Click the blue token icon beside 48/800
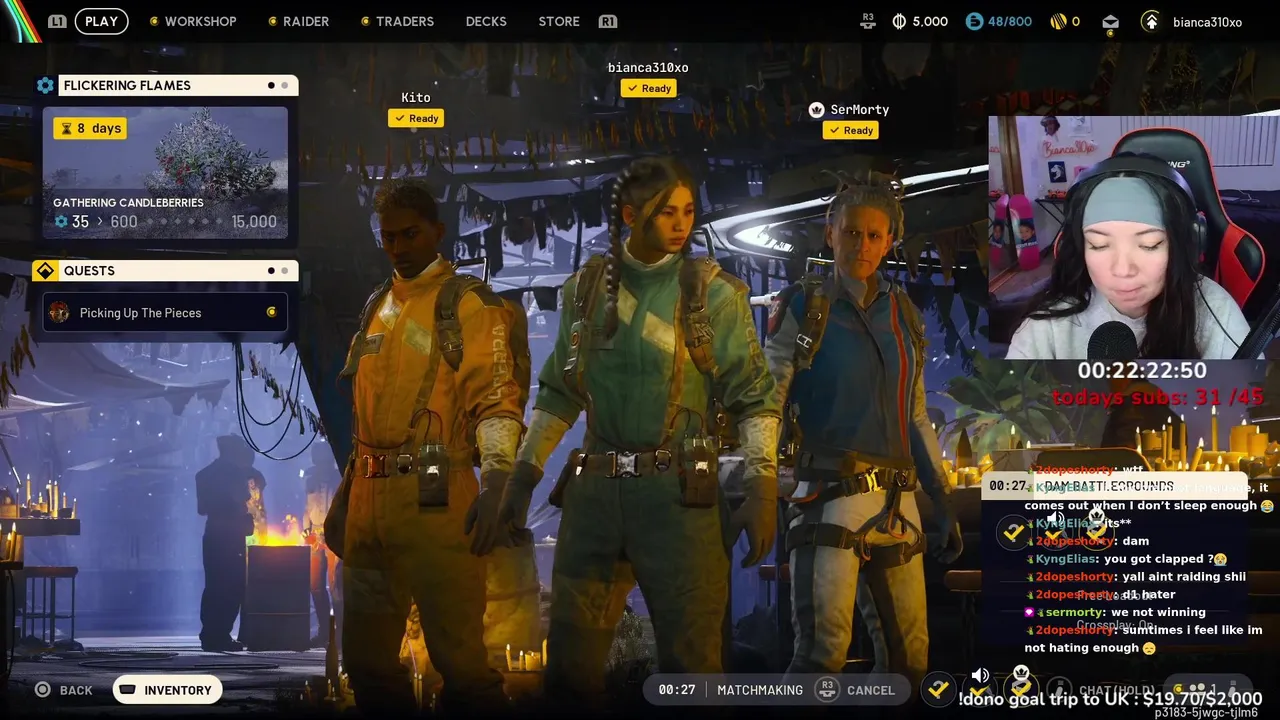1280x720 pixels. 974,21
